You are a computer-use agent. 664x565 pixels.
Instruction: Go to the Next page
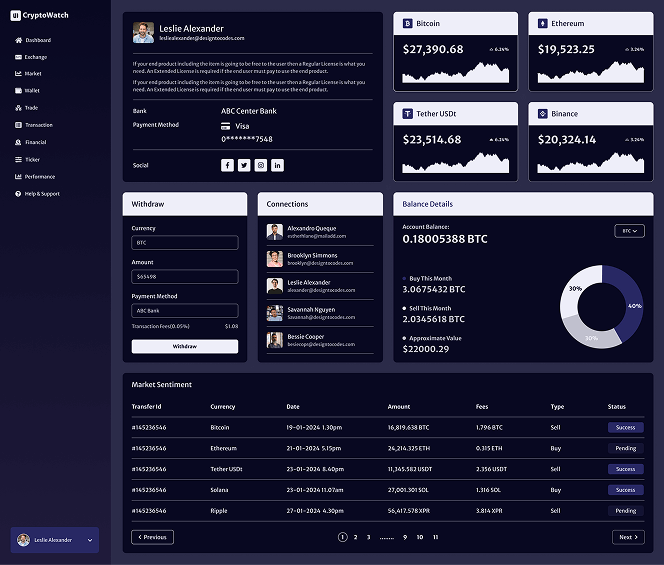point(628,537)
